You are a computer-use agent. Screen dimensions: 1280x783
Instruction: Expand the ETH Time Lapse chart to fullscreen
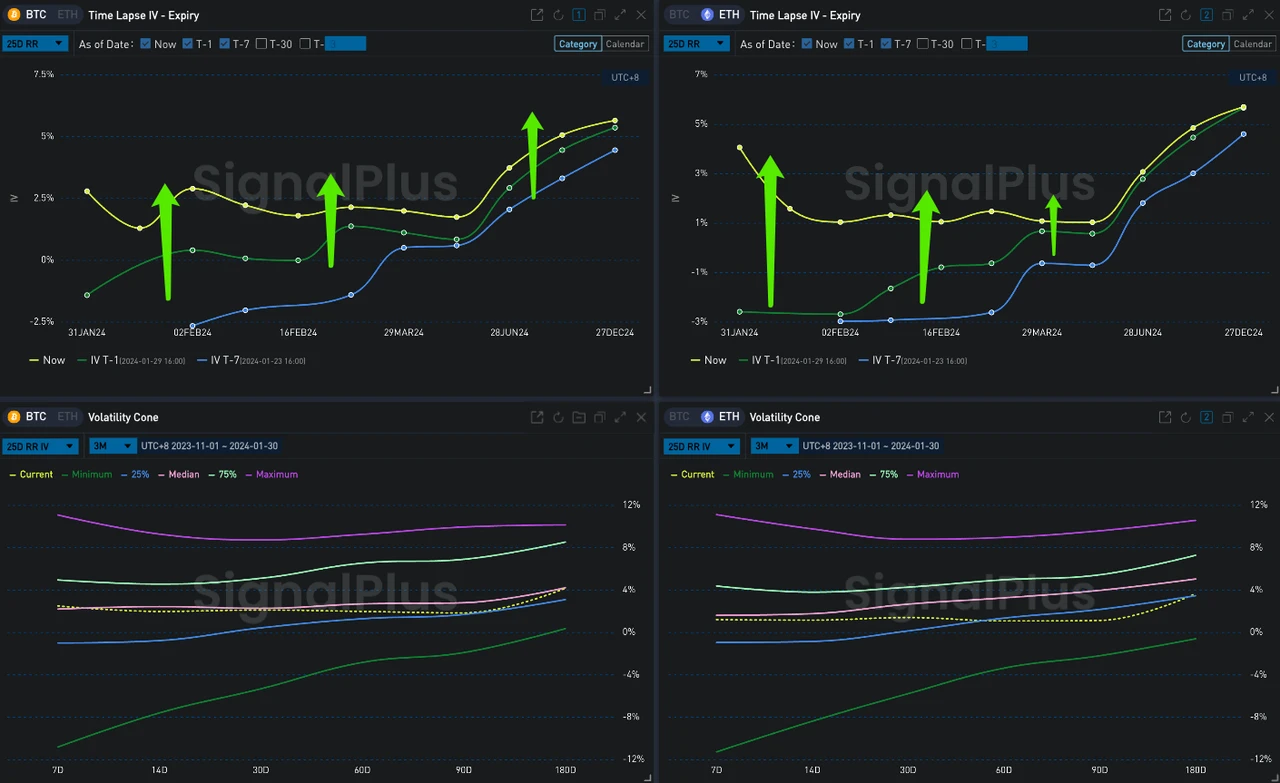click(x=1247, y=15)
